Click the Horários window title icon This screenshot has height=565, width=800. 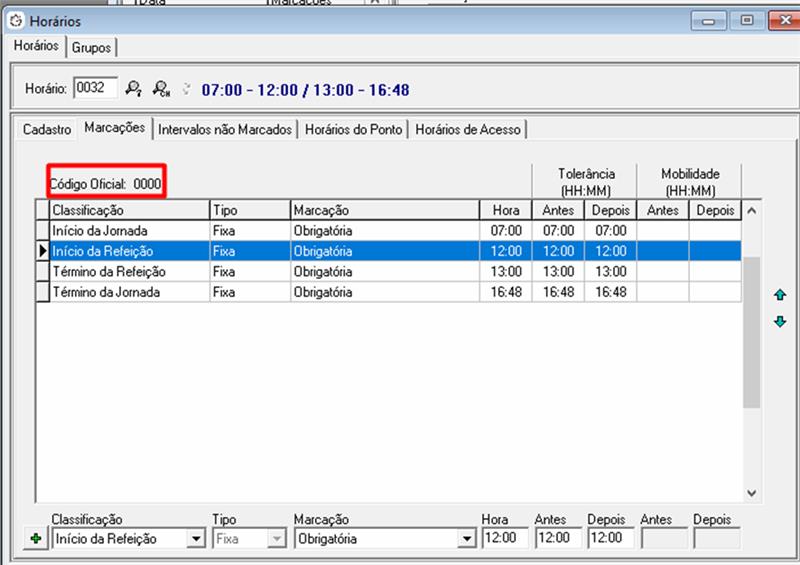[x=15, y=21]
